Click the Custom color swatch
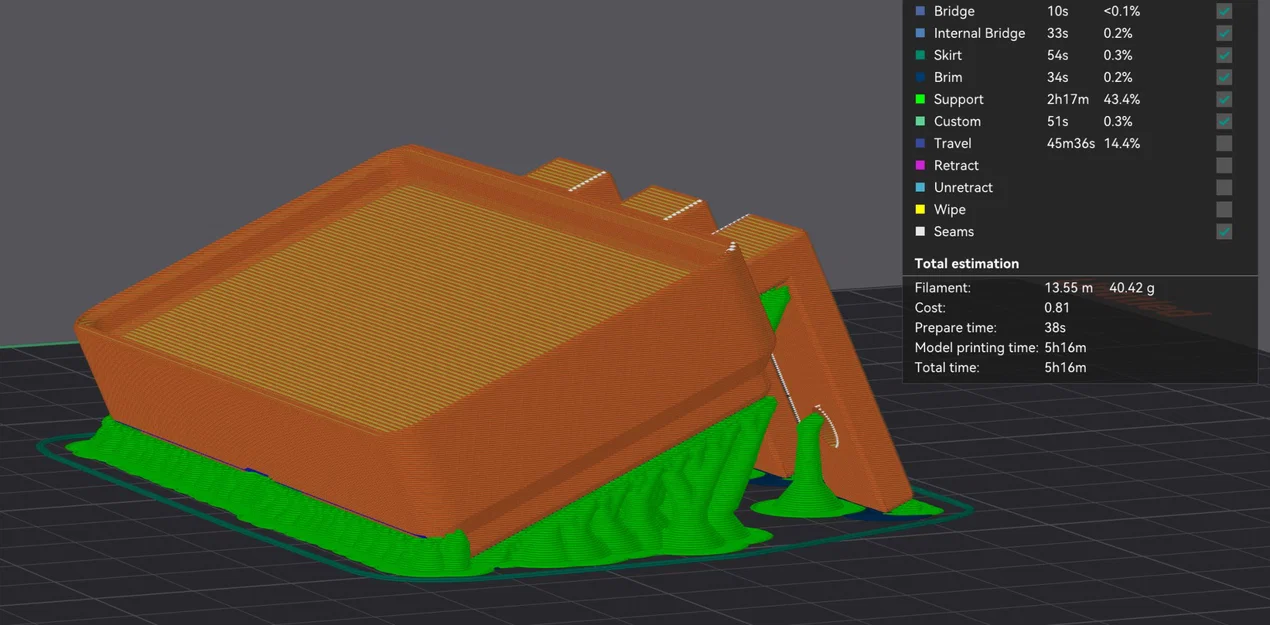1270x625 pixels. click(x=920, y=121)
